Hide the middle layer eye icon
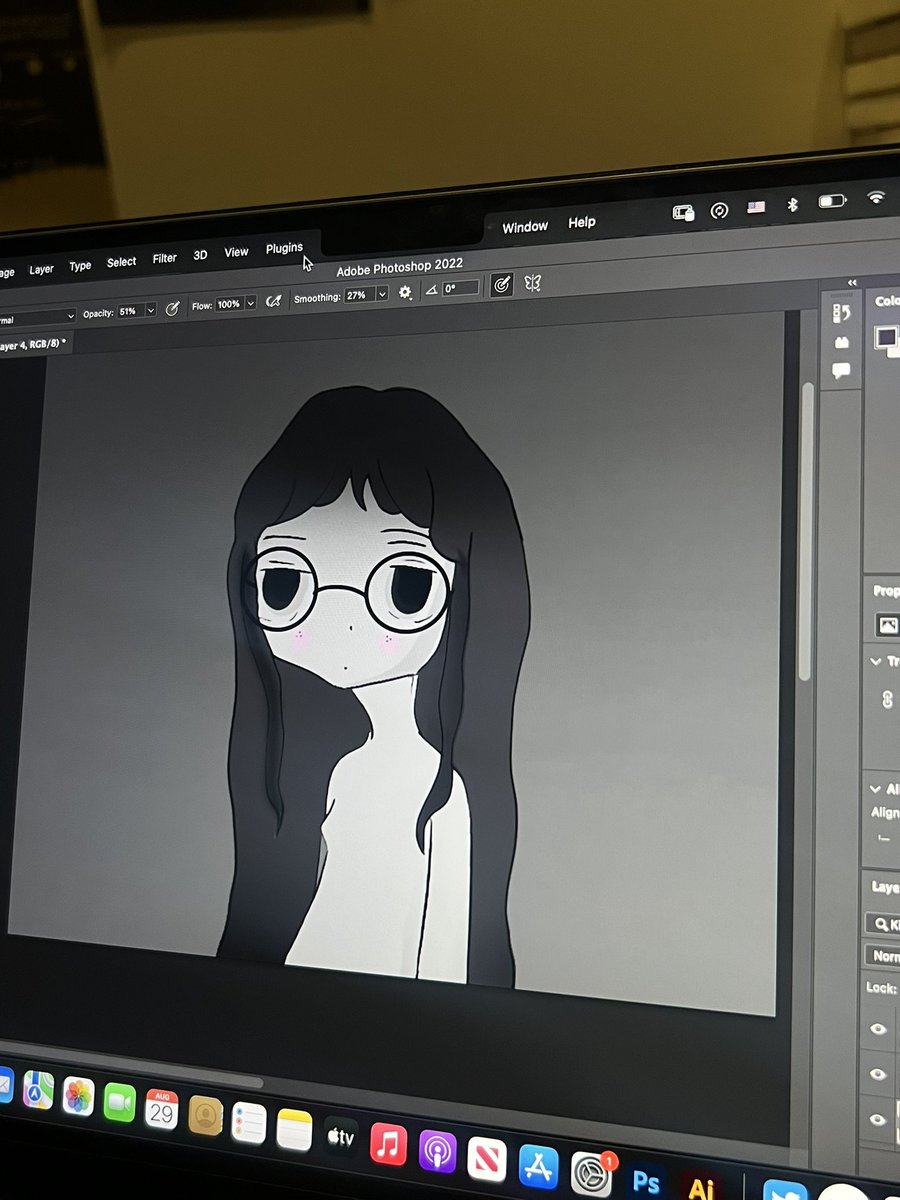 pos(878,1074)
